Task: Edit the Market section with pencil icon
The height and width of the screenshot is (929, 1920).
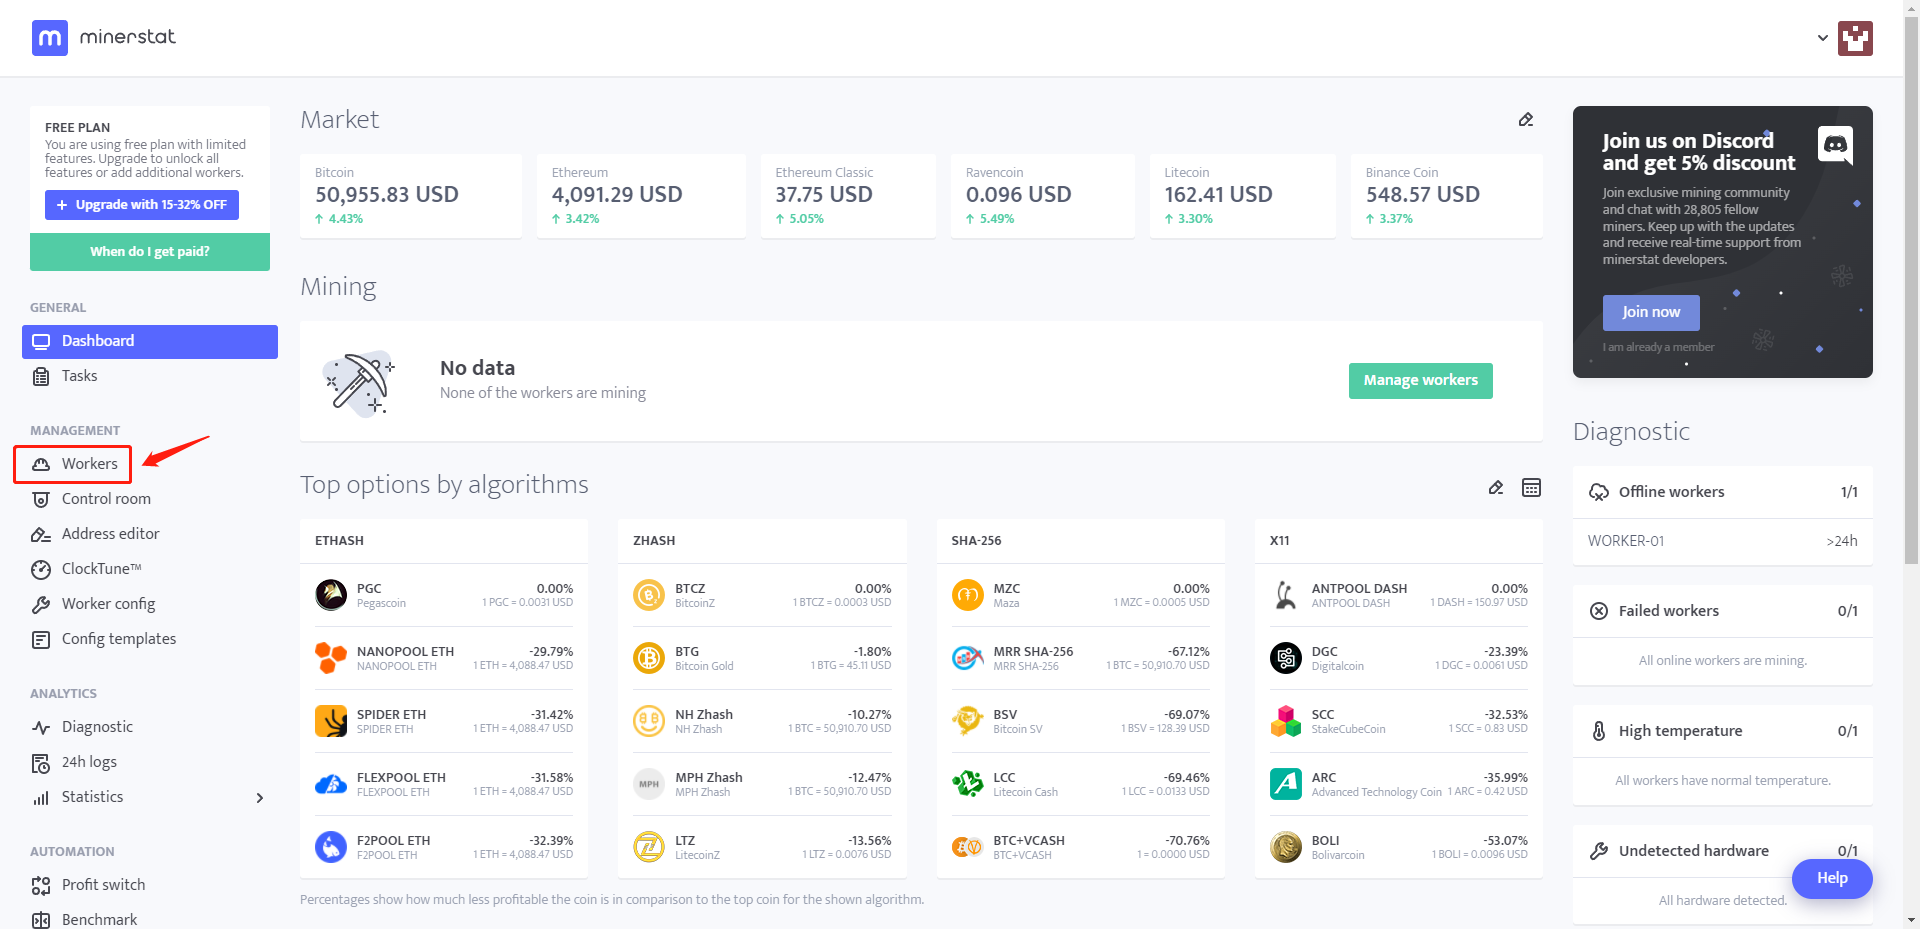Action: 1526,120
